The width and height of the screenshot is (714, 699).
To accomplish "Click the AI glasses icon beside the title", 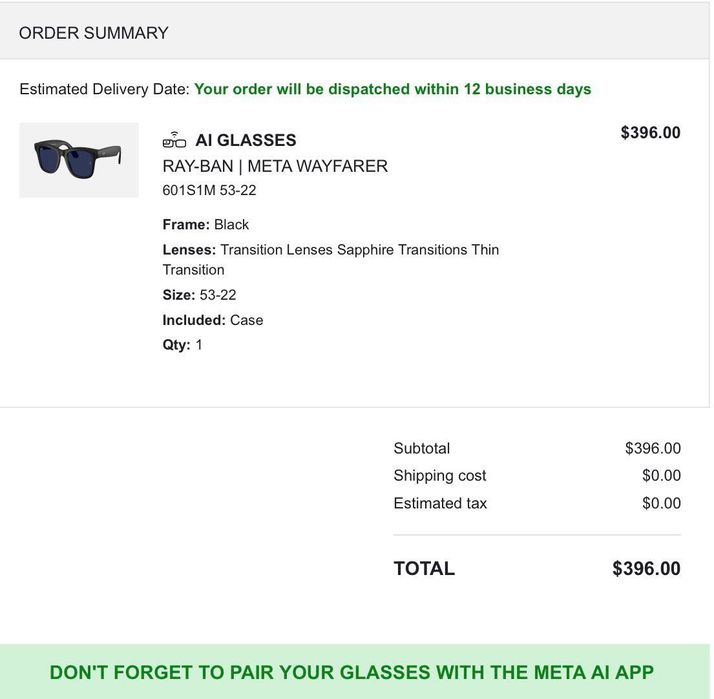I will click(174, 140).
